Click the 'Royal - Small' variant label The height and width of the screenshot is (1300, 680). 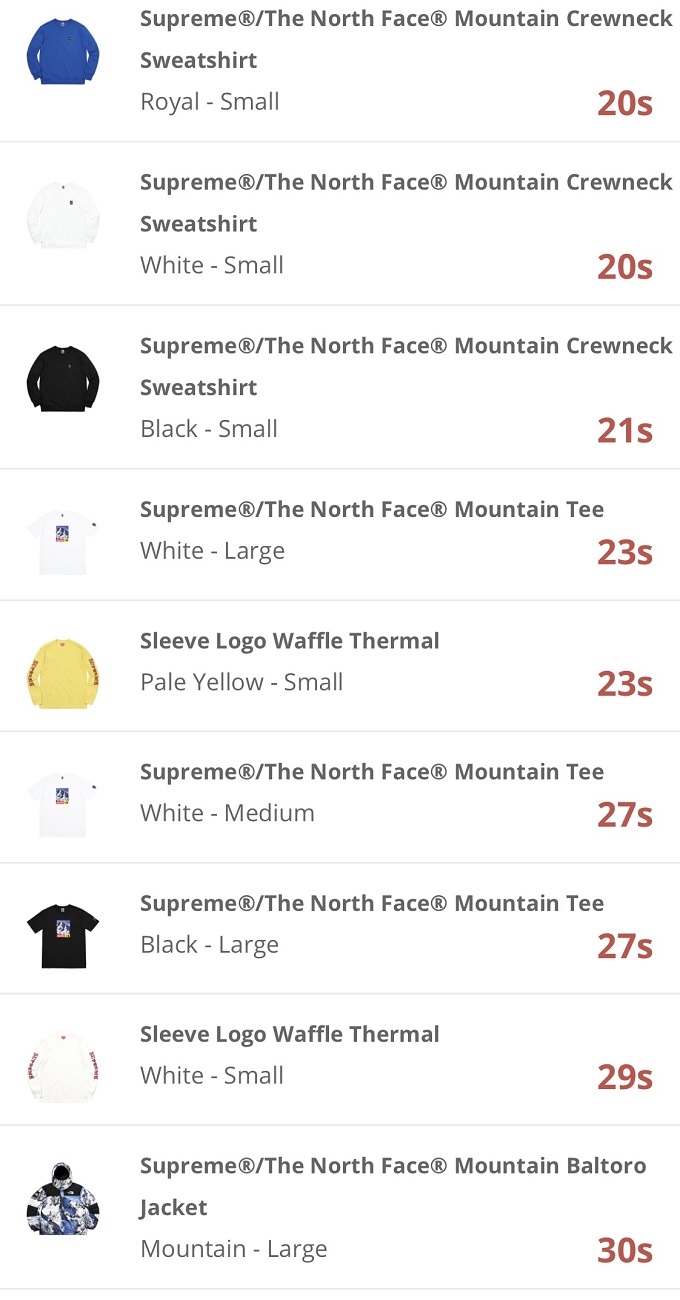coord(210,102)
